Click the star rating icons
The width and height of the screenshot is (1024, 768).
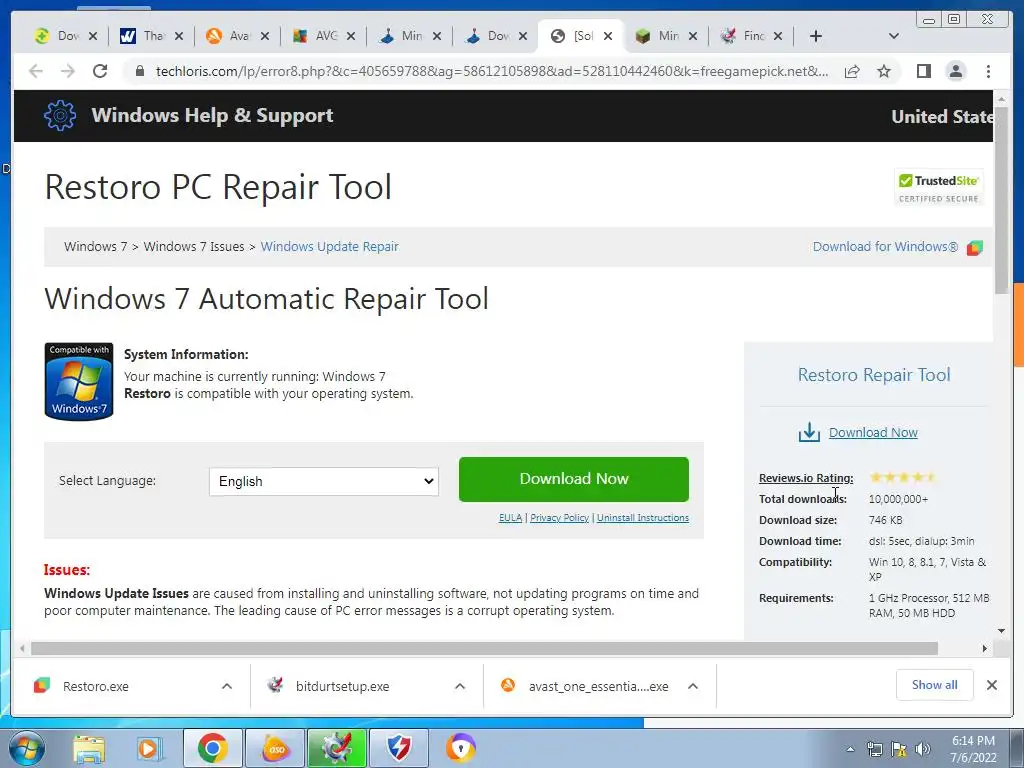tap(903, 477)
